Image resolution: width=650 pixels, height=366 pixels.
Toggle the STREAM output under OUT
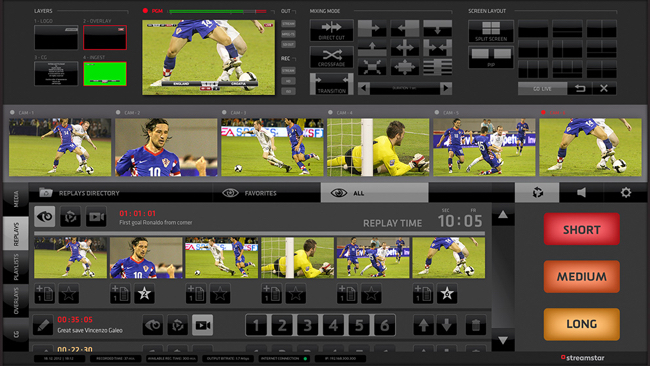click(x=289, y=24)
